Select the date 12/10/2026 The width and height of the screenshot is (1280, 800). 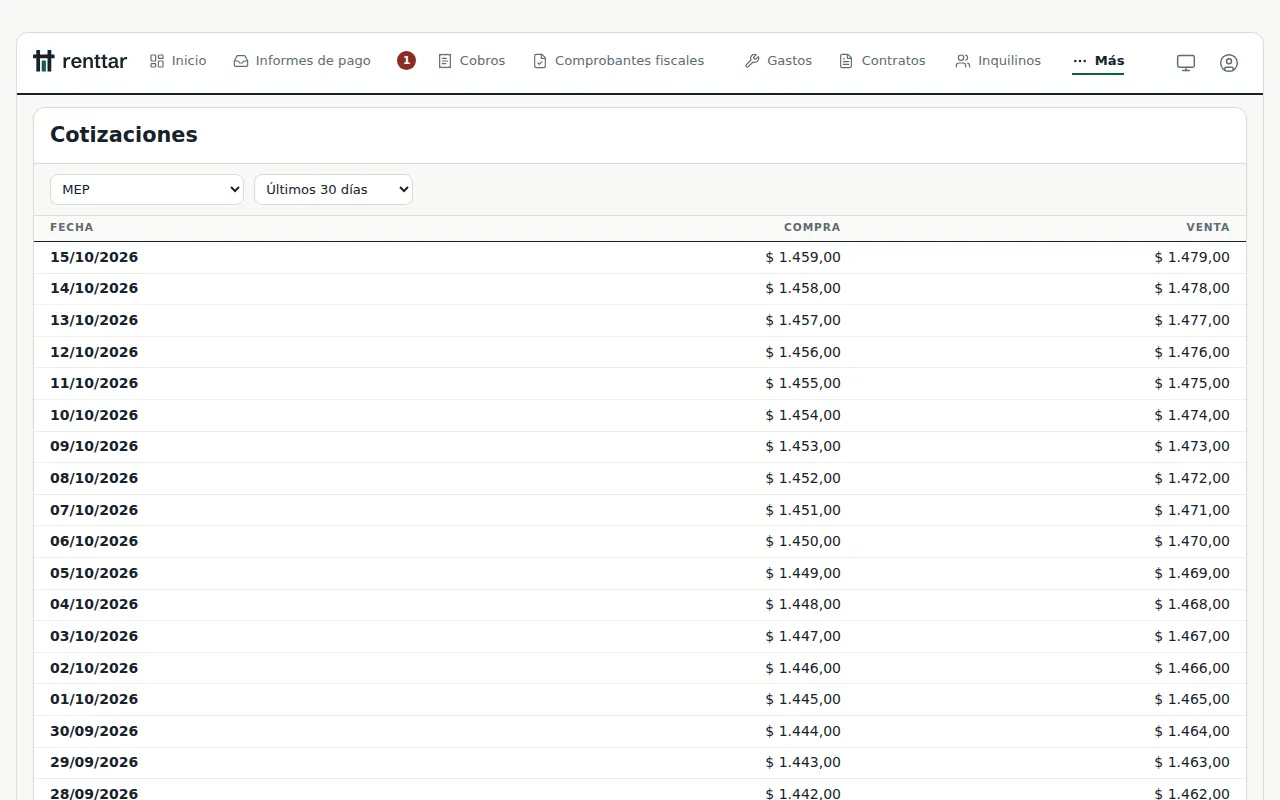94,352
